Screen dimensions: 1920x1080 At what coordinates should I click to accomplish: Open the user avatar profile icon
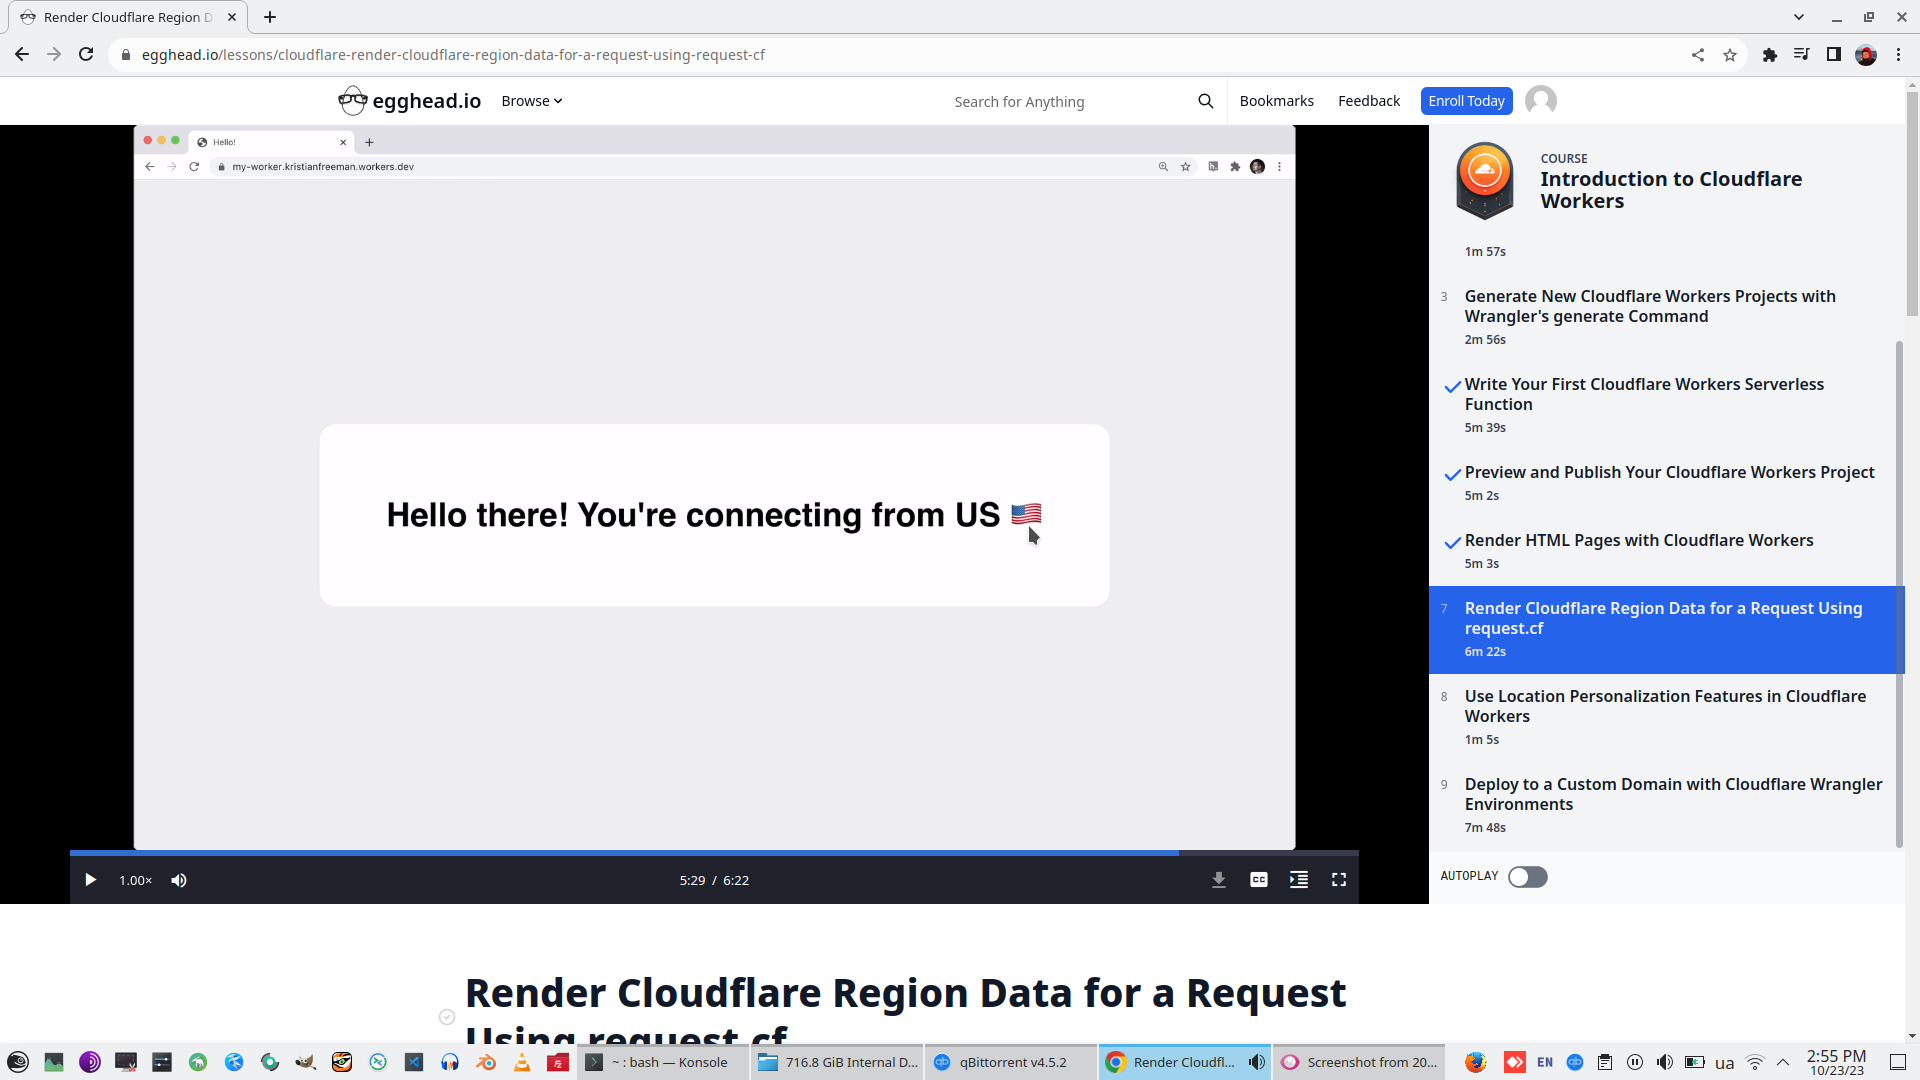1541,101
